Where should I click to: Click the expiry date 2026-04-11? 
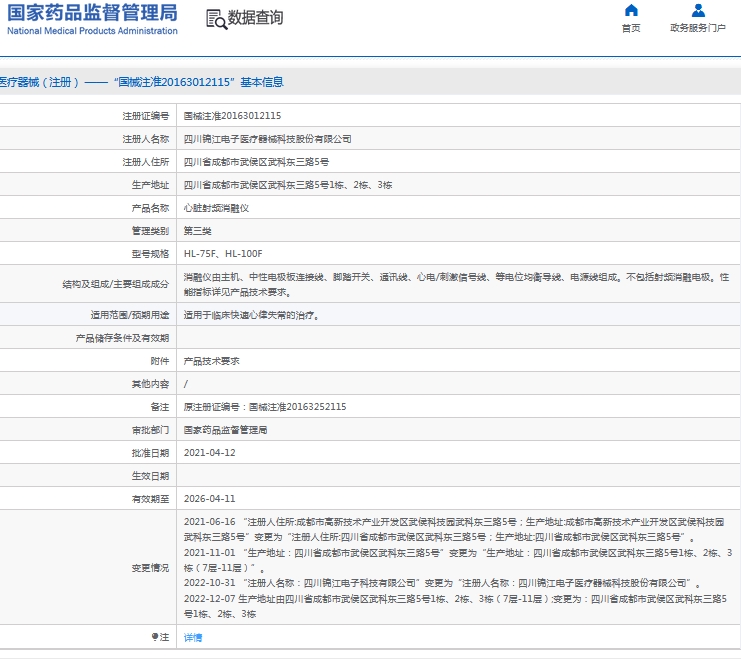[x=209, y=499]
